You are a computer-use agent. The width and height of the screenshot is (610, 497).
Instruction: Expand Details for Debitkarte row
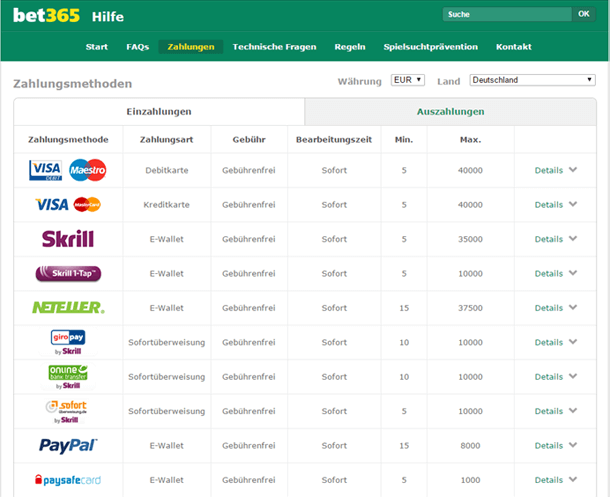556,170
